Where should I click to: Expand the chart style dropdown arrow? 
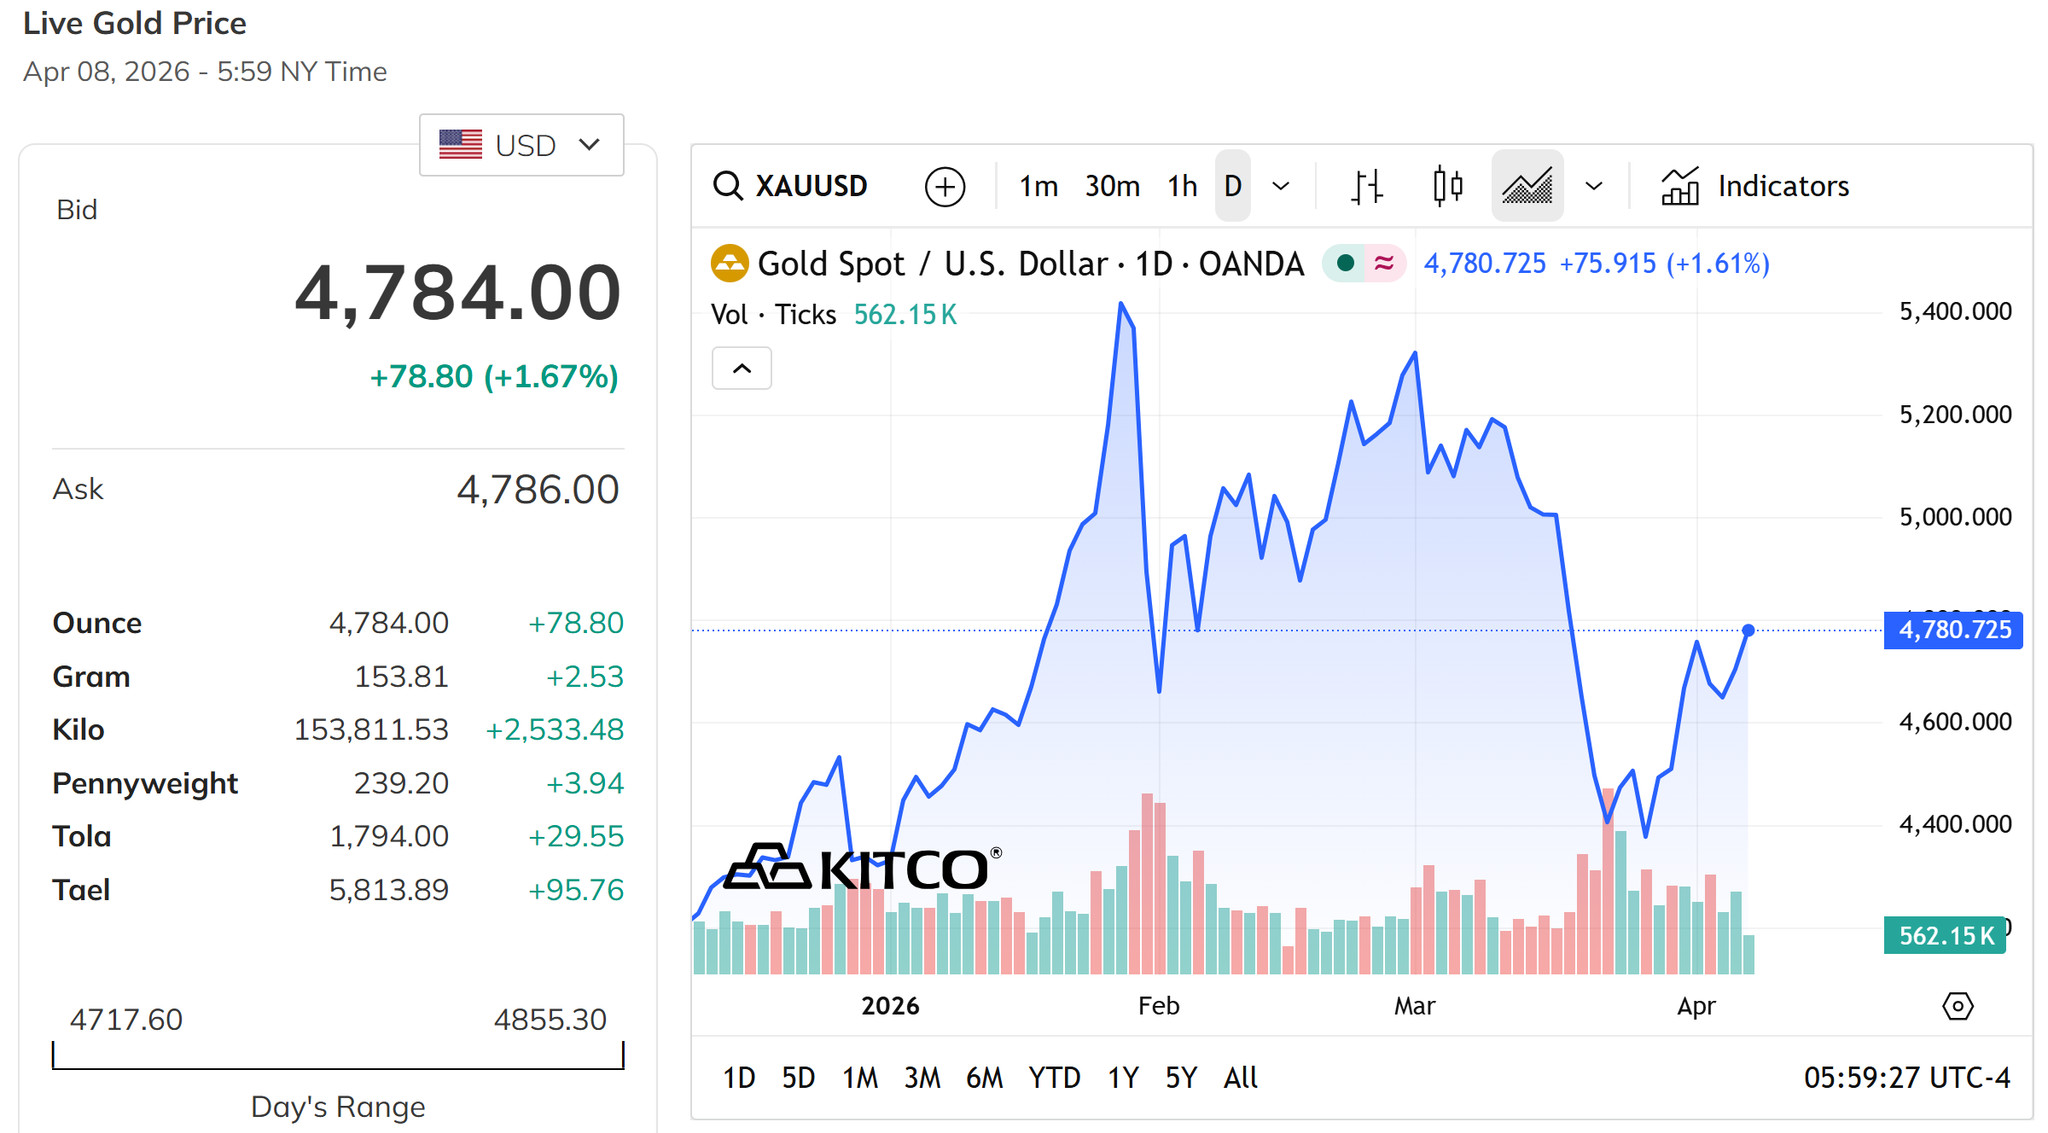click(x=1594, y=186)
